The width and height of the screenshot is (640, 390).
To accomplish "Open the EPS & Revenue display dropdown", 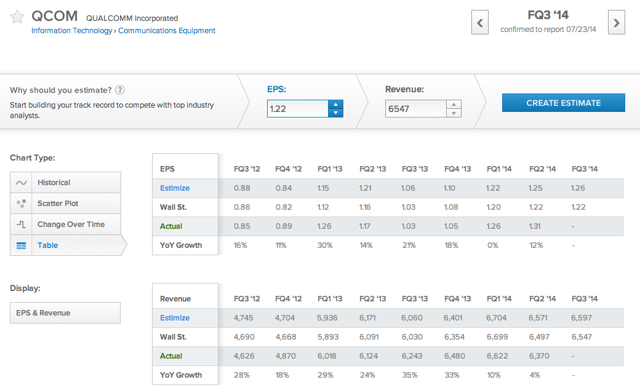I will (65, 313).
